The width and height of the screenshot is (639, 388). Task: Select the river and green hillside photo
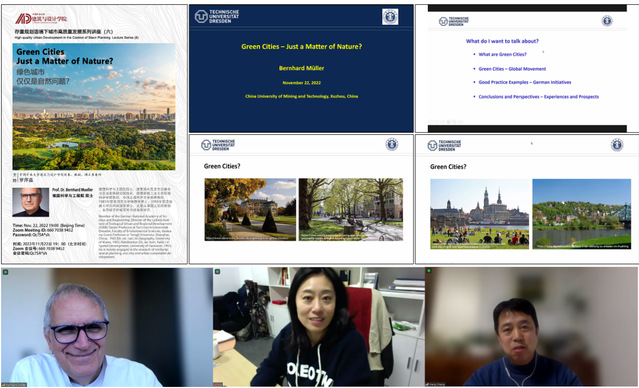(x=582, y=214)
